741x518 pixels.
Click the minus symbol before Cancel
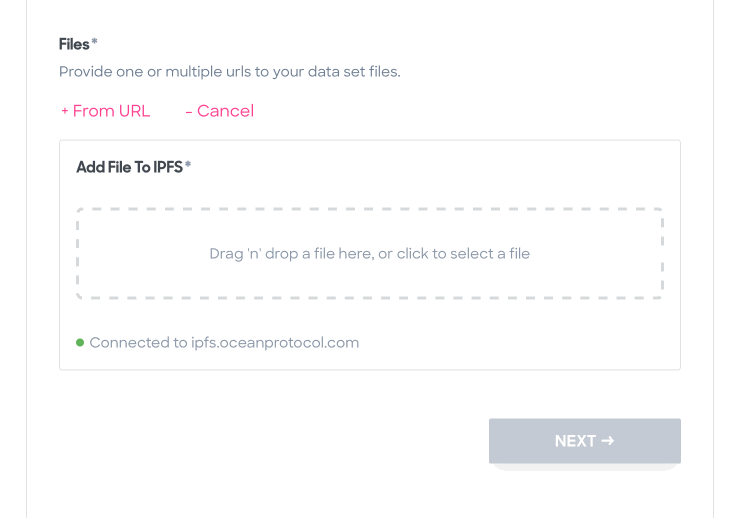[x=189, y=112]
